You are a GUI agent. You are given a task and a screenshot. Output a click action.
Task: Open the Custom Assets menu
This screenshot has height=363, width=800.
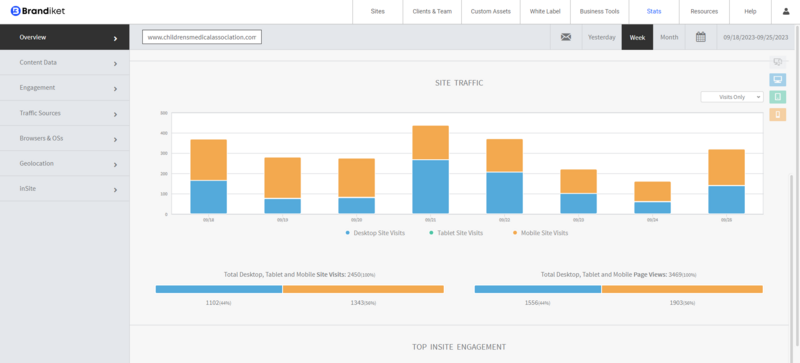point(491,11)
